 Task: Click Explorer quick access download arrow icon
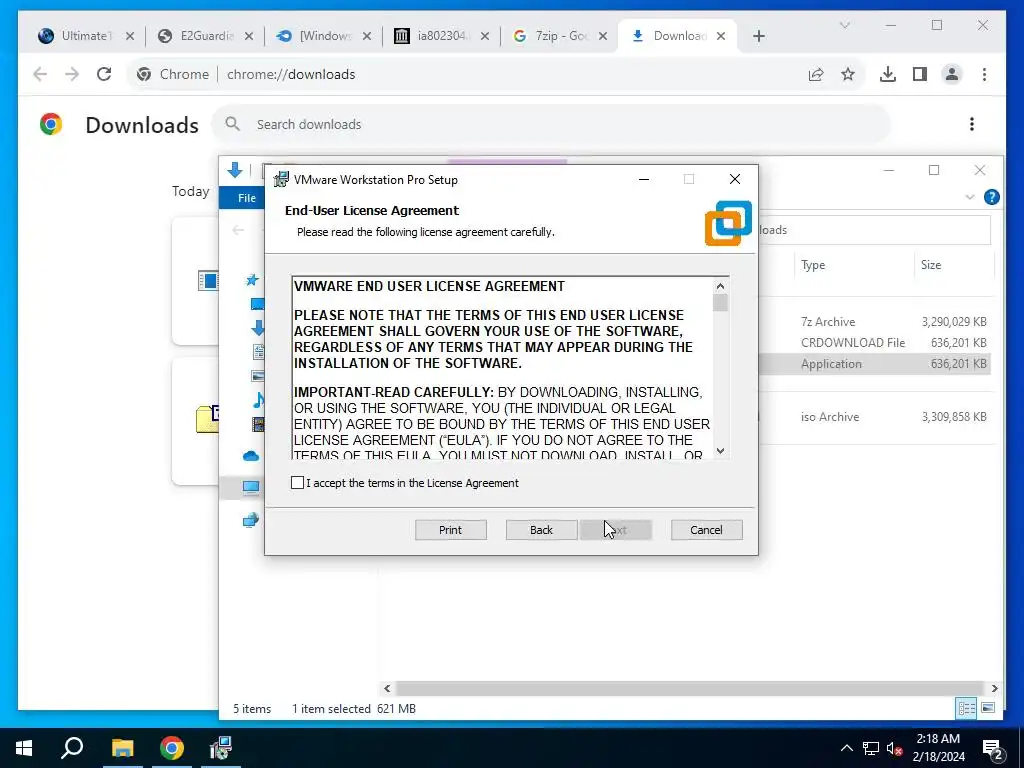(x=234, y=171)
